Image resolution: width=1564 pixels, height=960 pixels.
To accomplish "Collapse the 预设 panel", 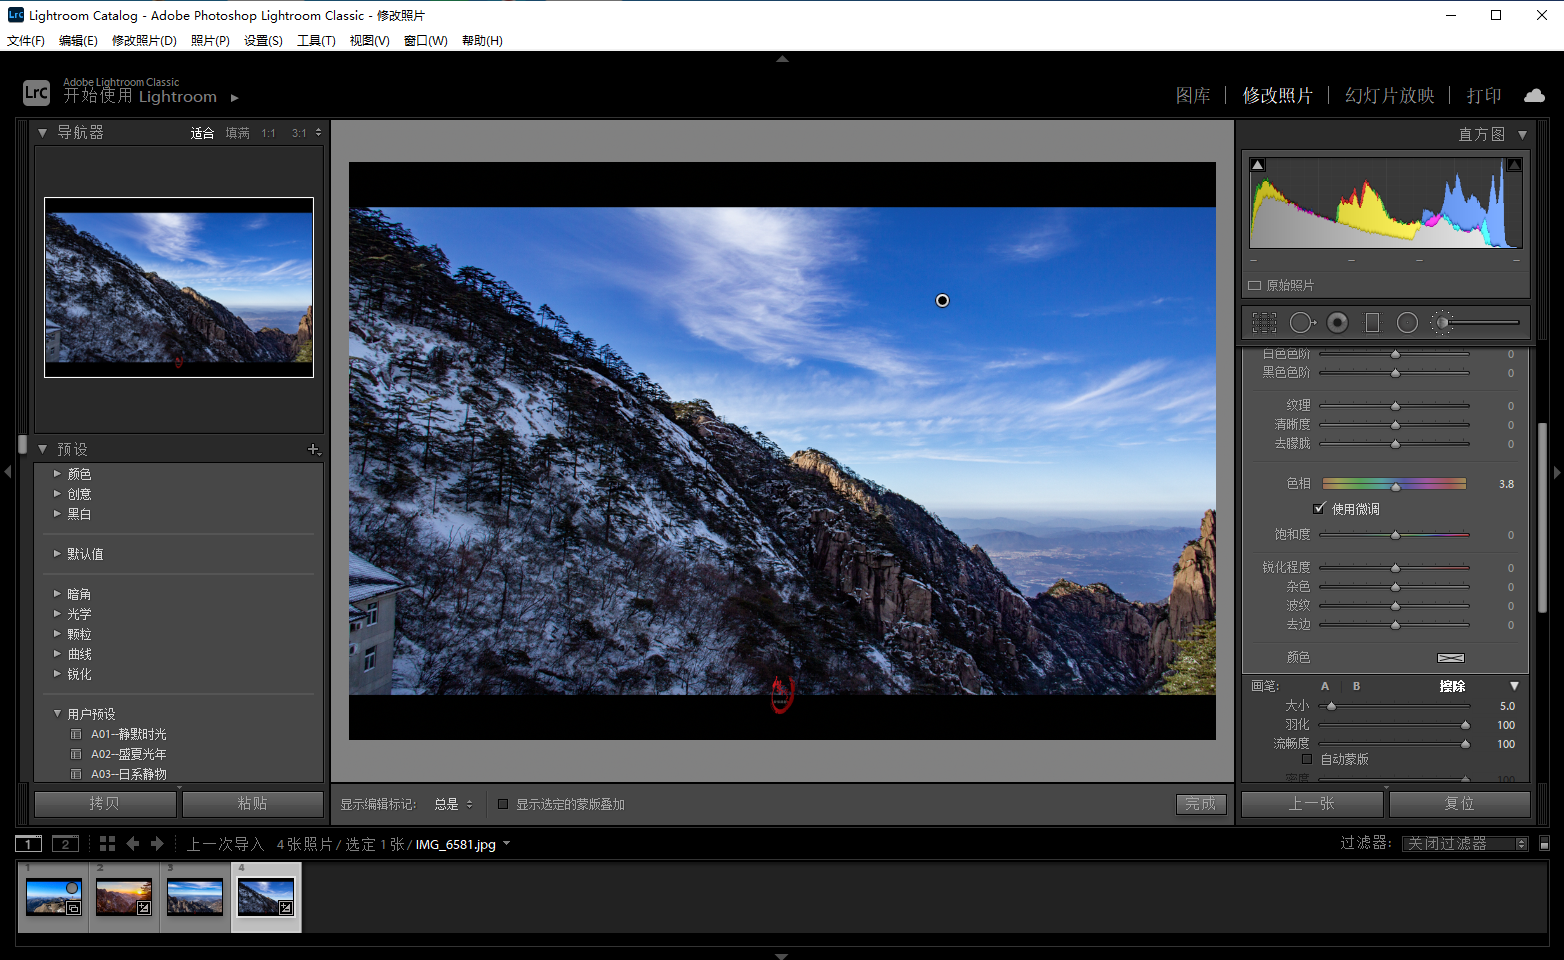I will point(42,450).
